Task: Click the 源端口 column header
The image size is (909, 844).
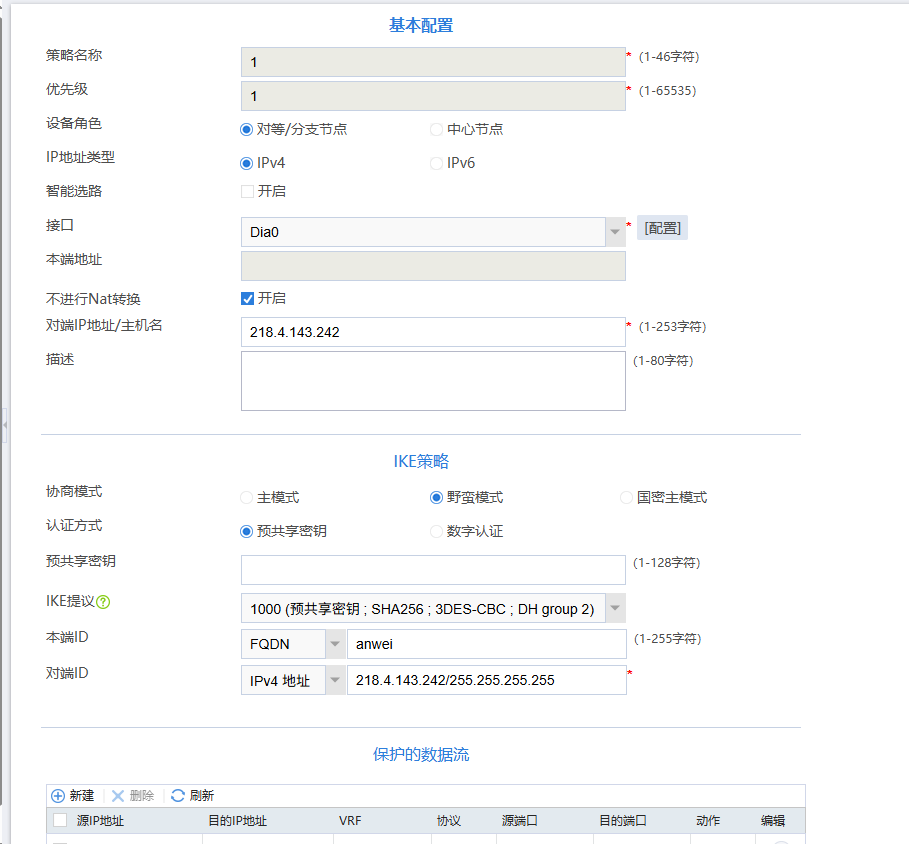Action: pyautogui.click(x=519, y=820)
